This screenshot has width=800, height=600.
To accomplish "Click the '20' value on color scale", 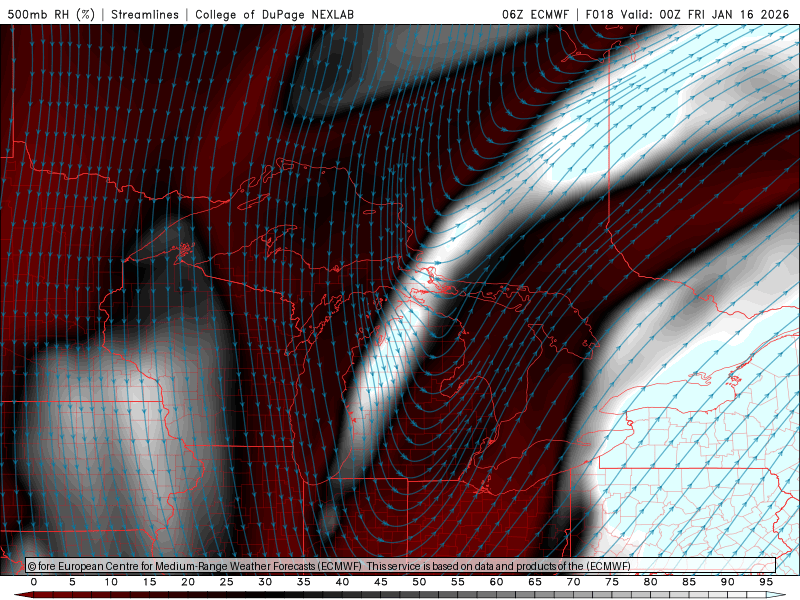I will tap(188, 582).
